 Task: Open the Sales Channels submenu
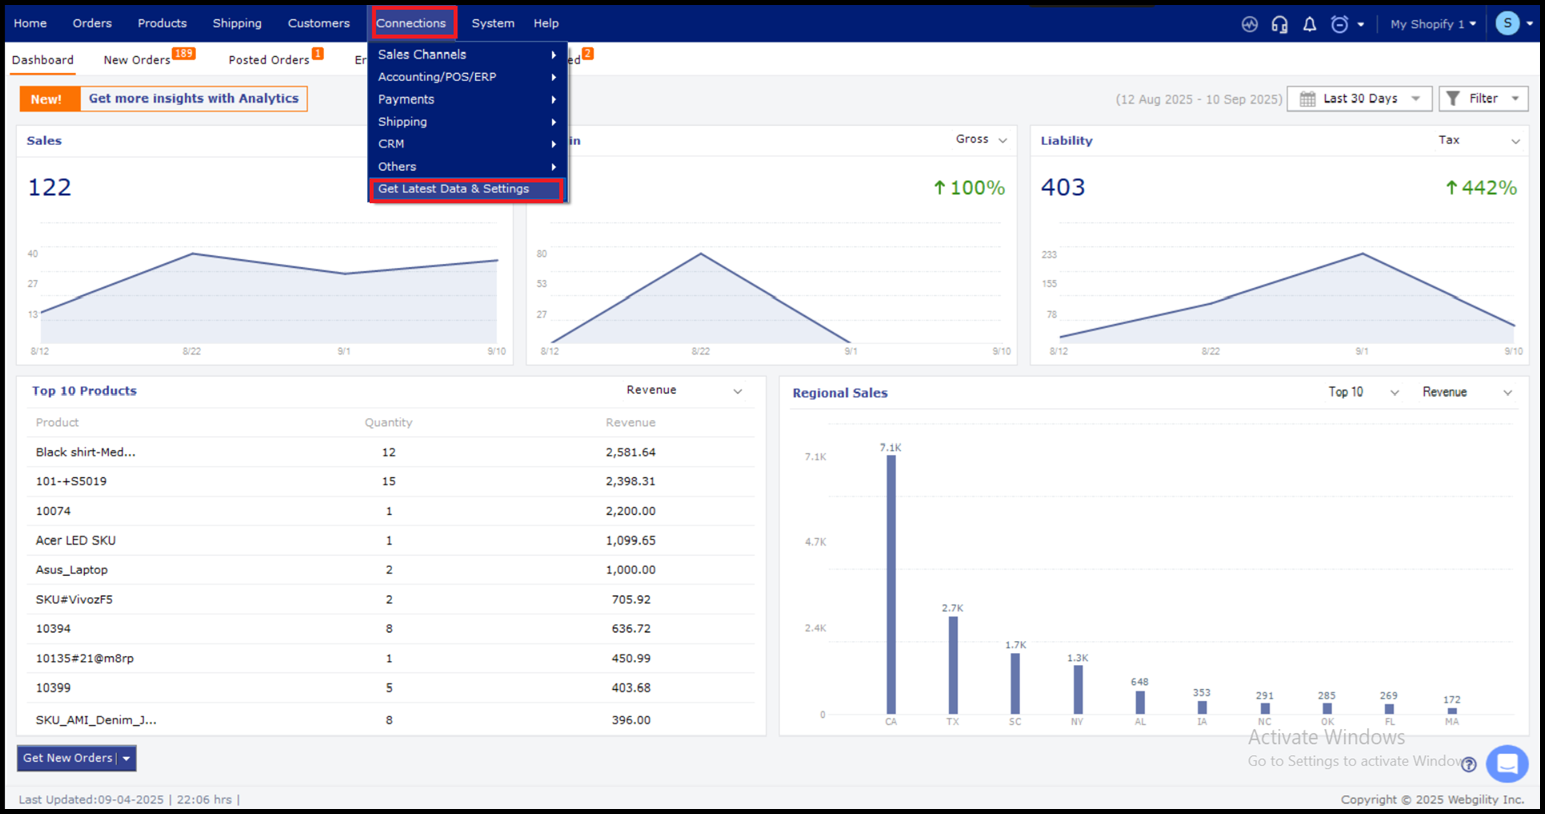[x=466, y=55]
